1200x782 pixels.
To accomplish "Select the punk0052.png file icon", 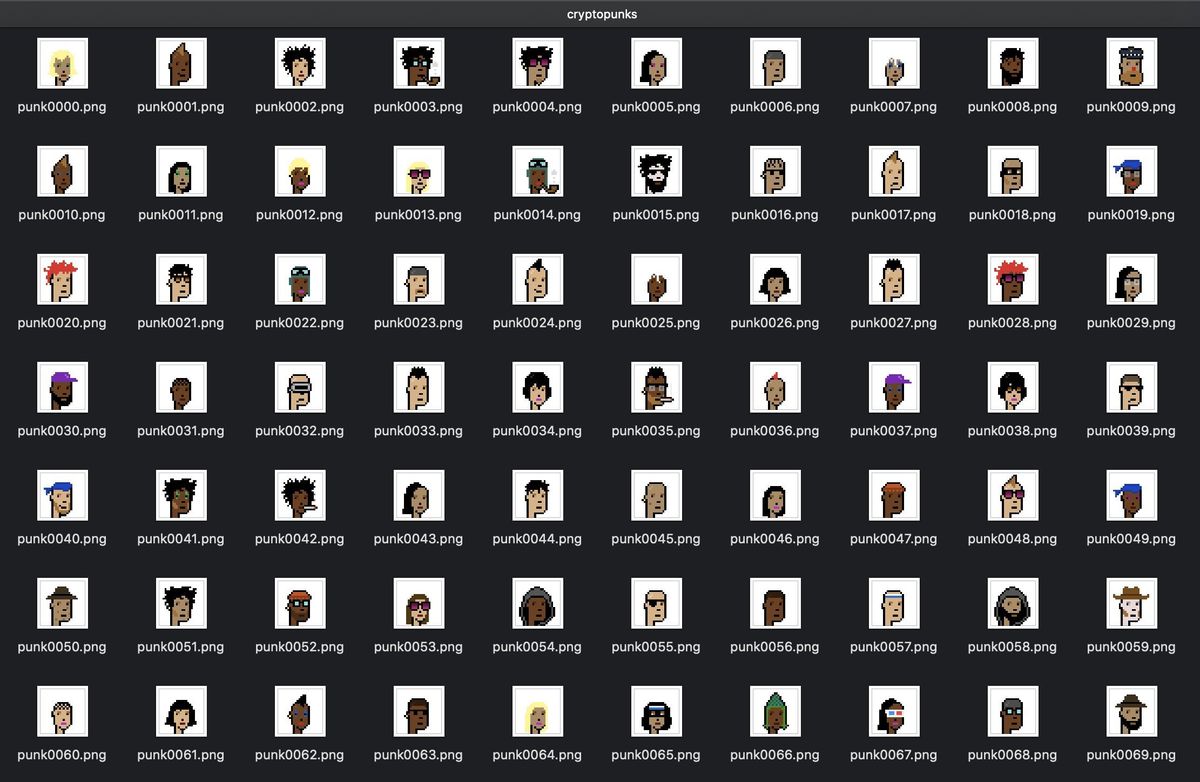I will (x=300, y=603).
